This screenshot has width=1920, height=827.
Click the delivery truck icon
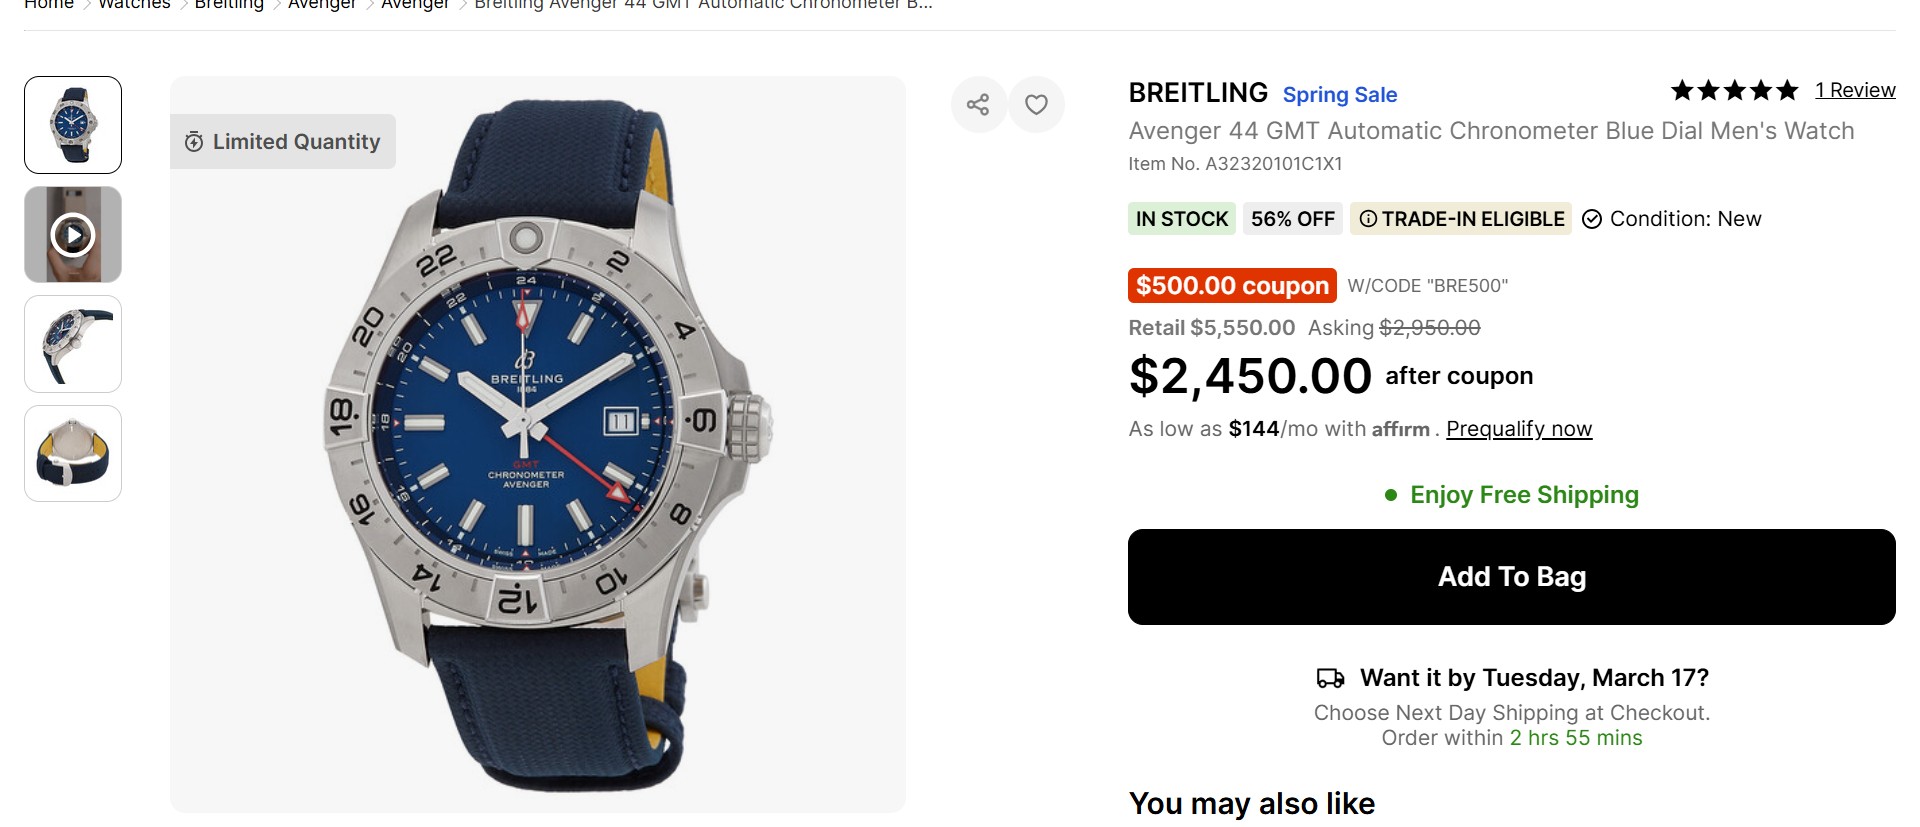pyautogui.click(x=1330, y=678)
